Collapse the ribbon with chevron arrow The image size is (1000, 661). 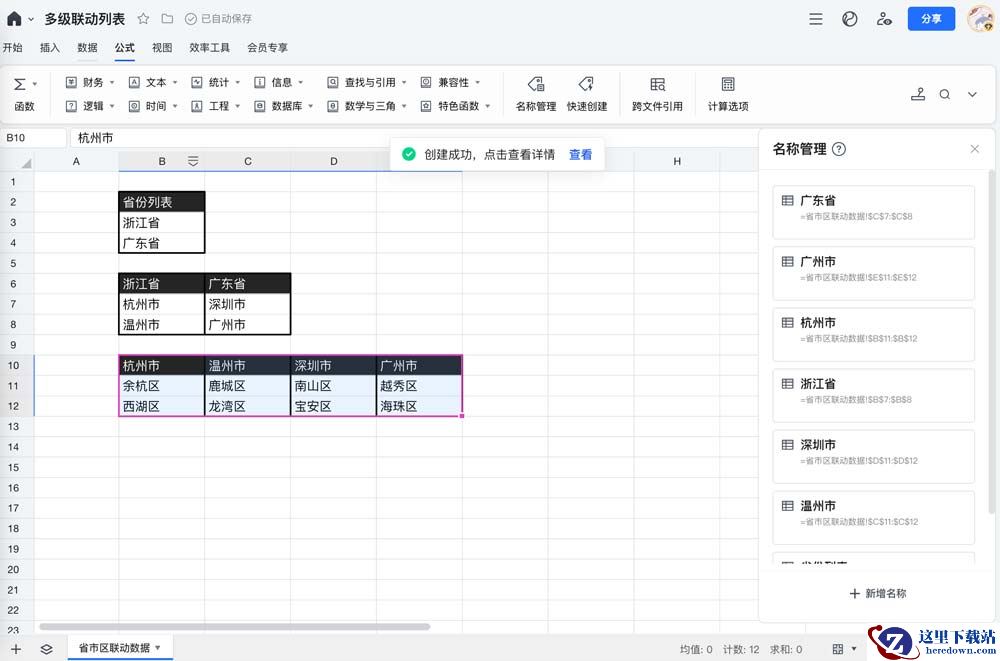click(x=972, y=94)
